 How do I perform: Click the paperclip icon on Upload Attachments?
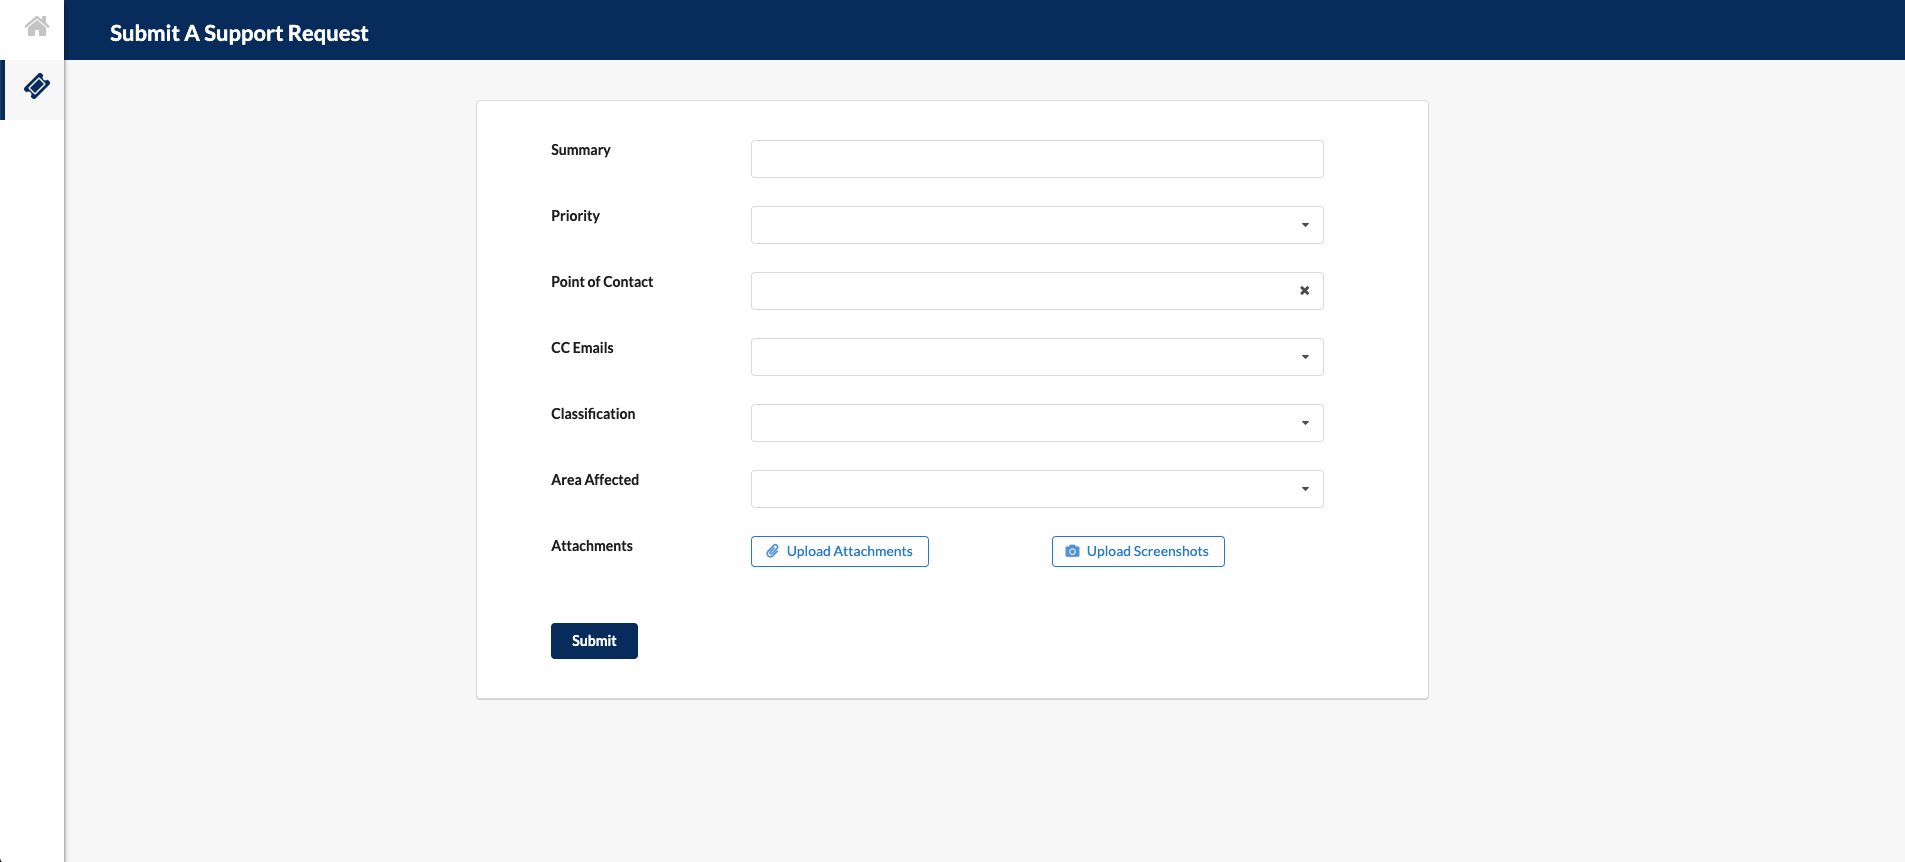tap(772, 552)
